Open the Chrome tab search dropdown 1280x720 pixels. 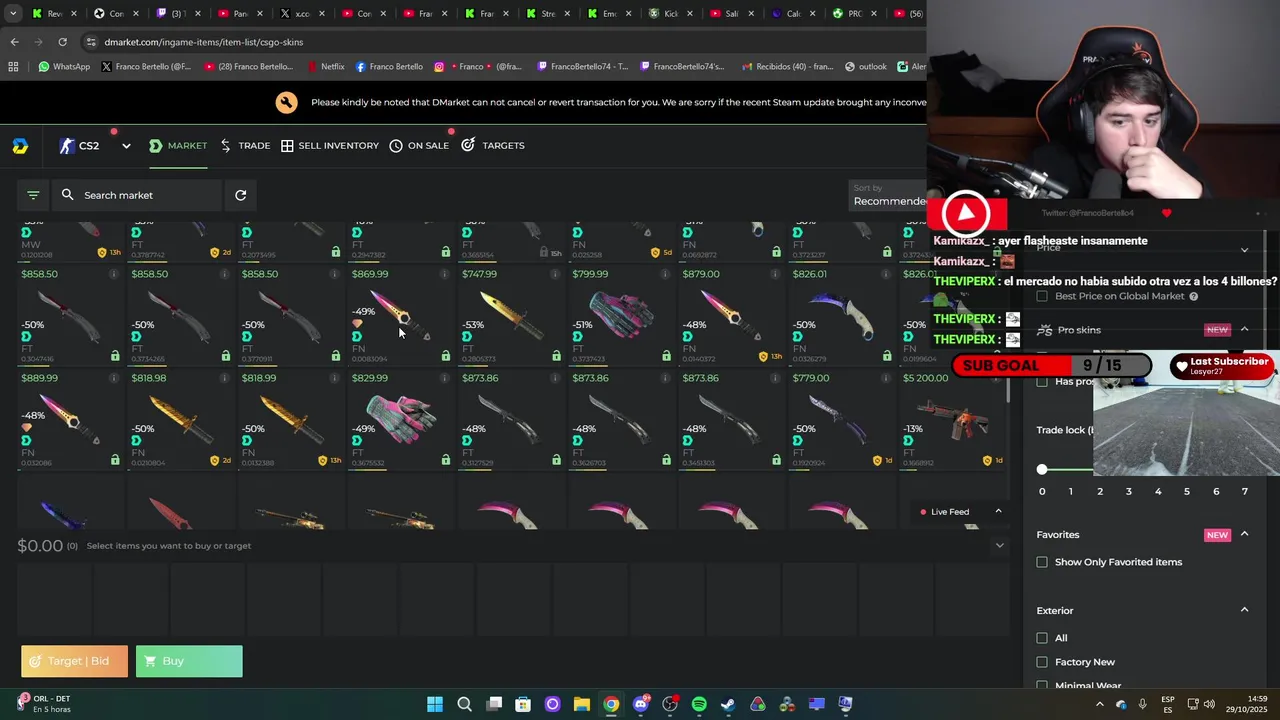[12, 13]
